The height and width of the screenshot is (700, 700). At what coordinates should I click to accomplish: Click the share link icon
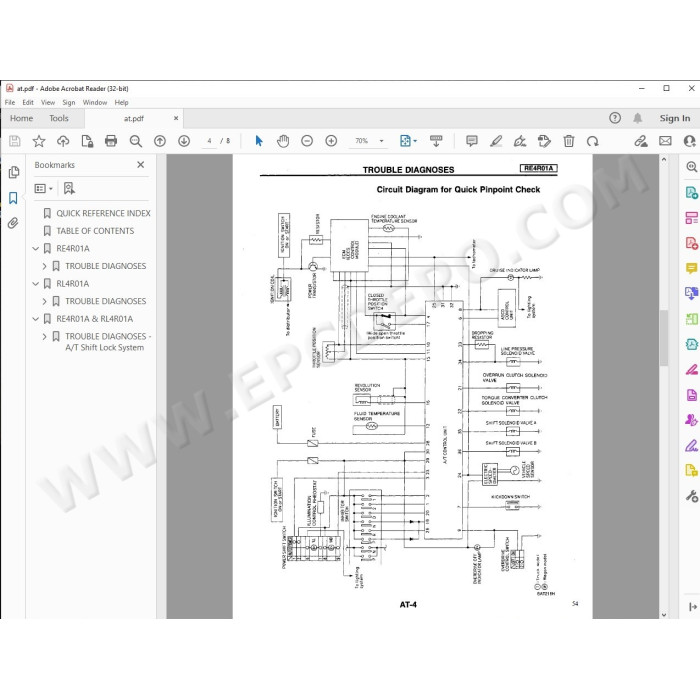(x=641, y=141)
